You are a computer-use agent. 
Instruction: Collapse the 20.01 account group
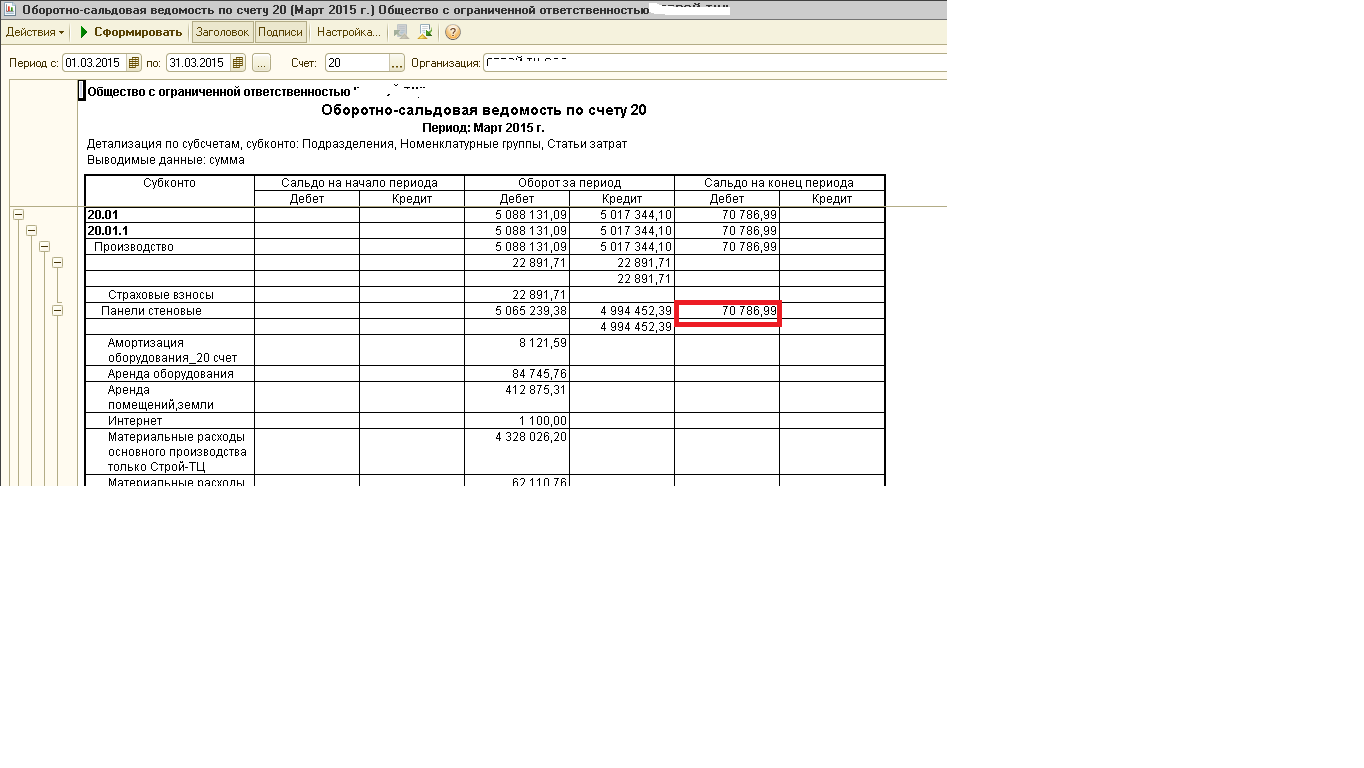coord(18,214)
